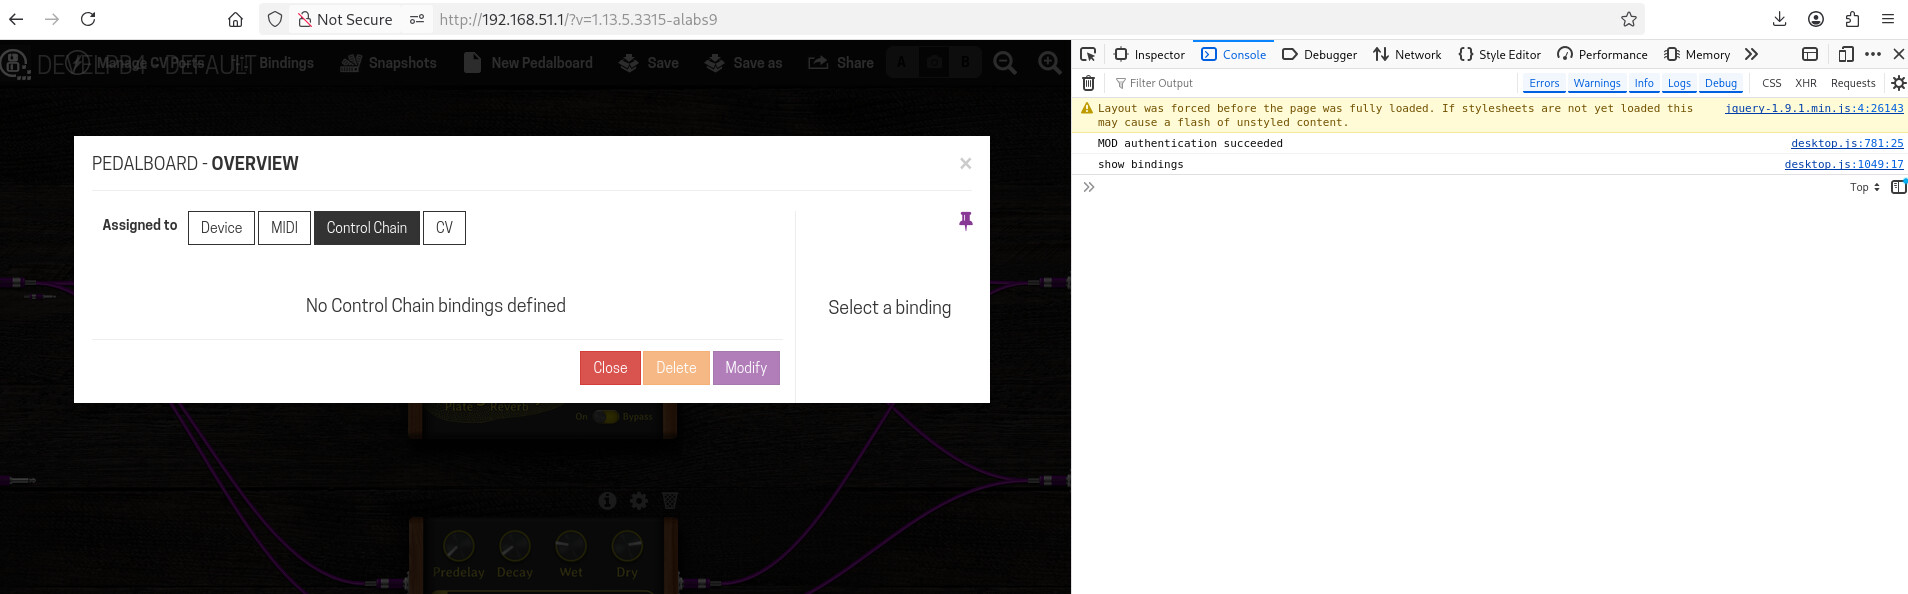Toggle the console sidebar editor icon
Image resolution: width=1908 pixels, height=594 pixels.
[1898, 187]
